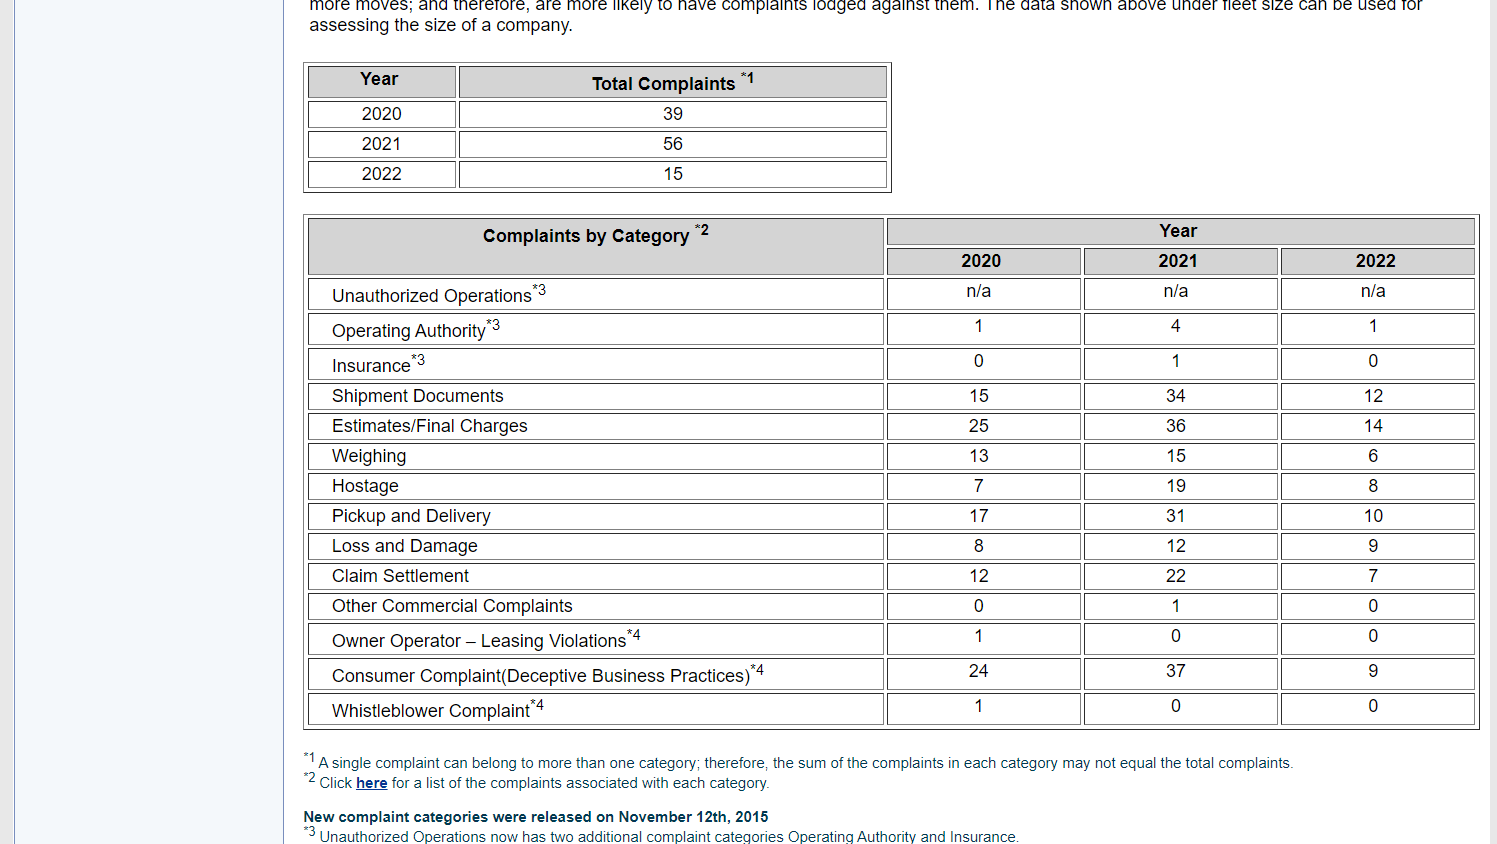
Task: Click the Loss and Damage category label
Action: pos(404,546)
